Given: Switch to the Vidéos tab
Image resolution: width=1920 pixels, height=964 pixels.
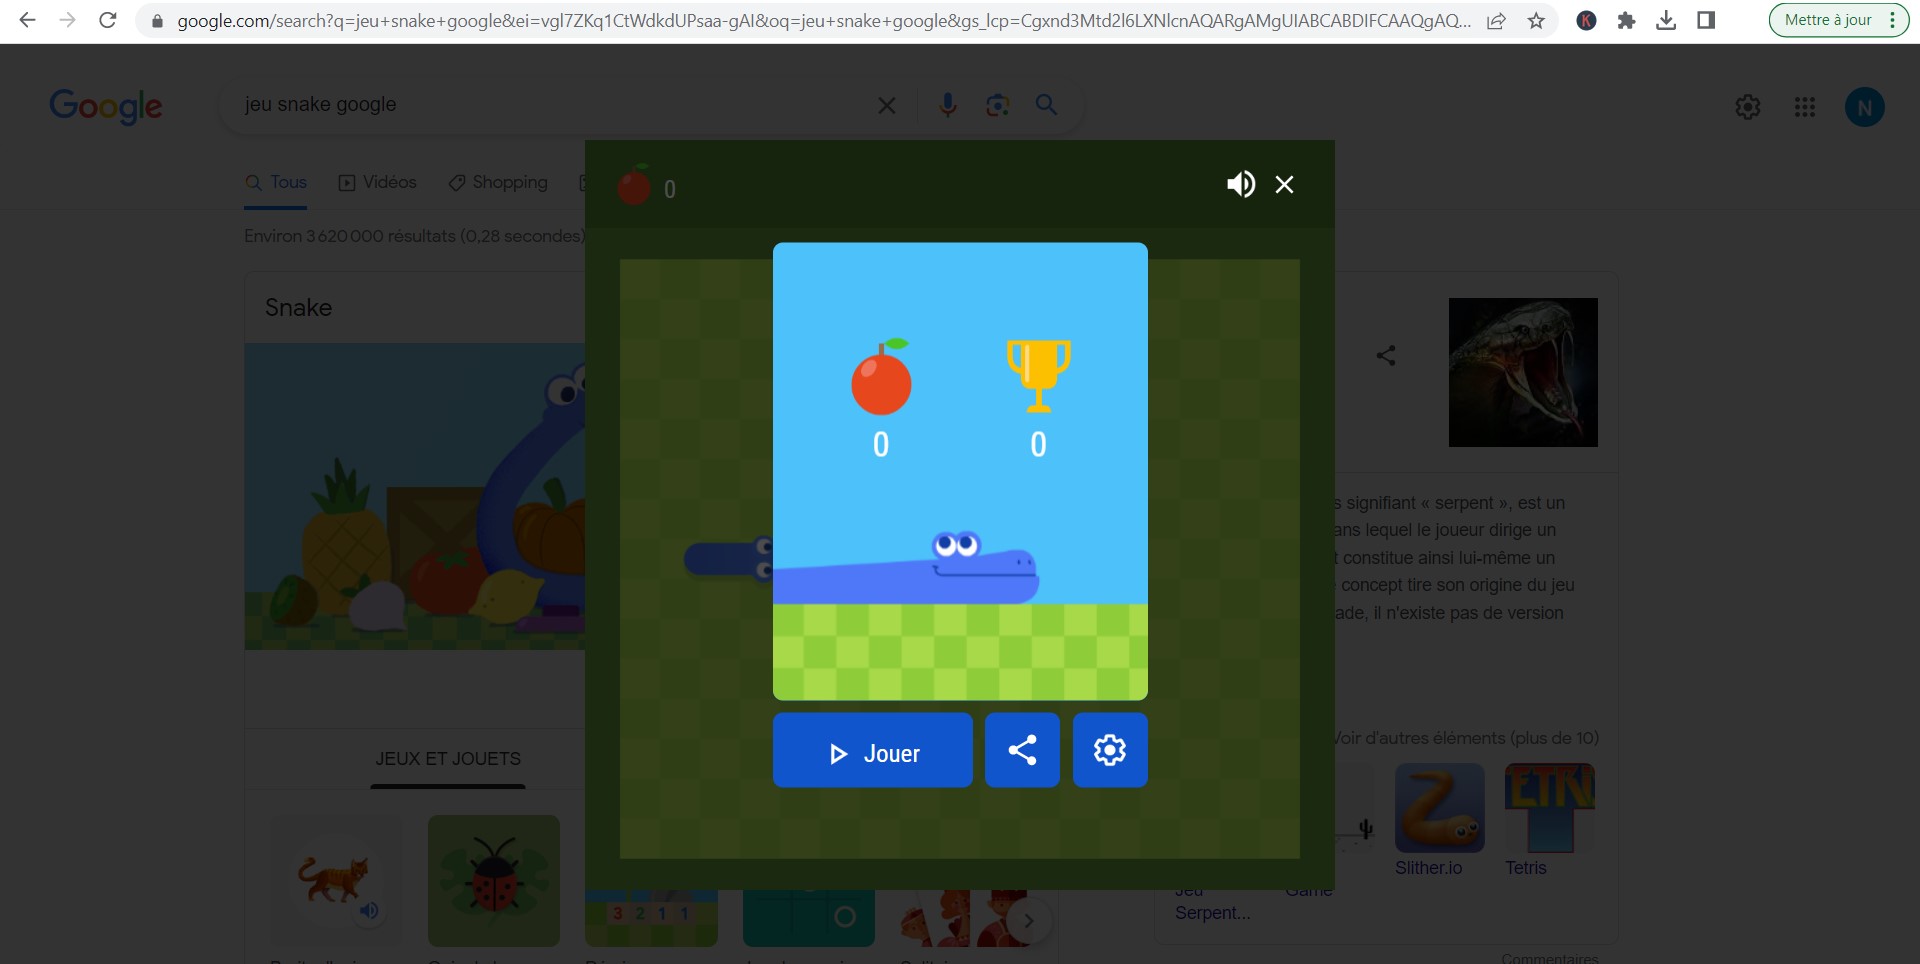Looking at the screenshot, I should [378, 182].
